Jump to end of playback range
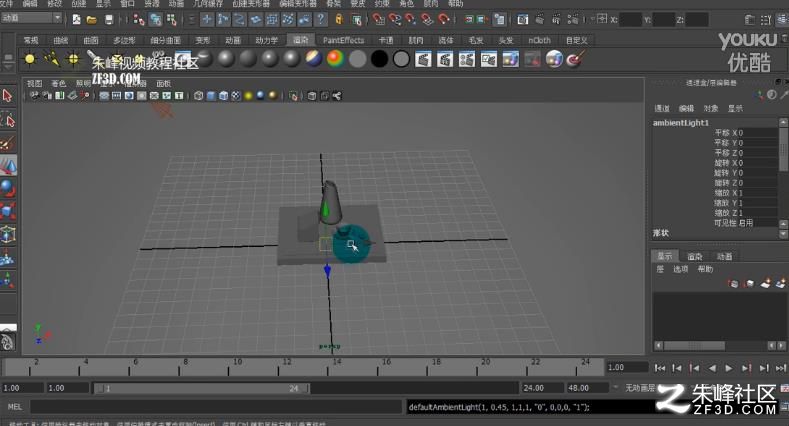789x426 pixels. [x=780, y=368]
